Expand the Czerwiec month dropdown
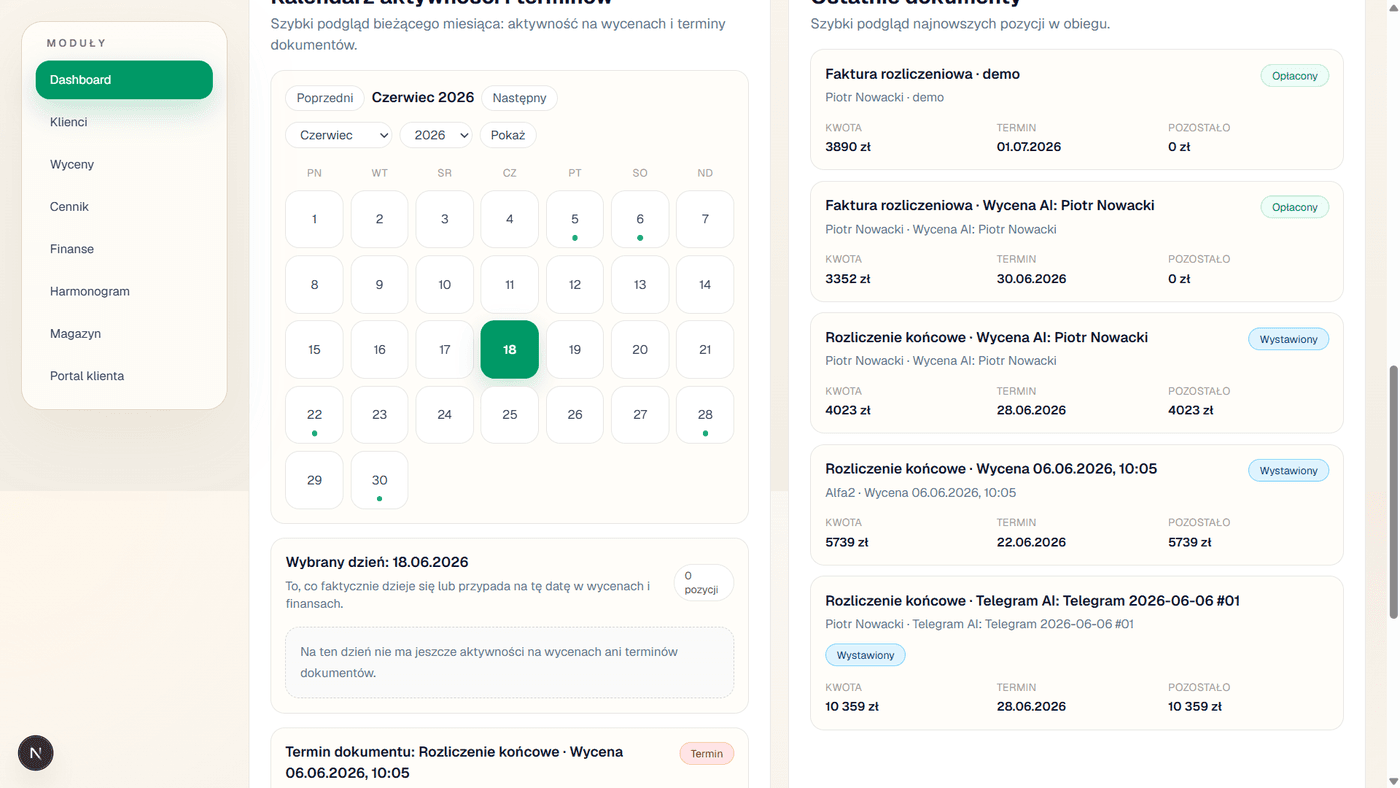 (x=339, y=135)
